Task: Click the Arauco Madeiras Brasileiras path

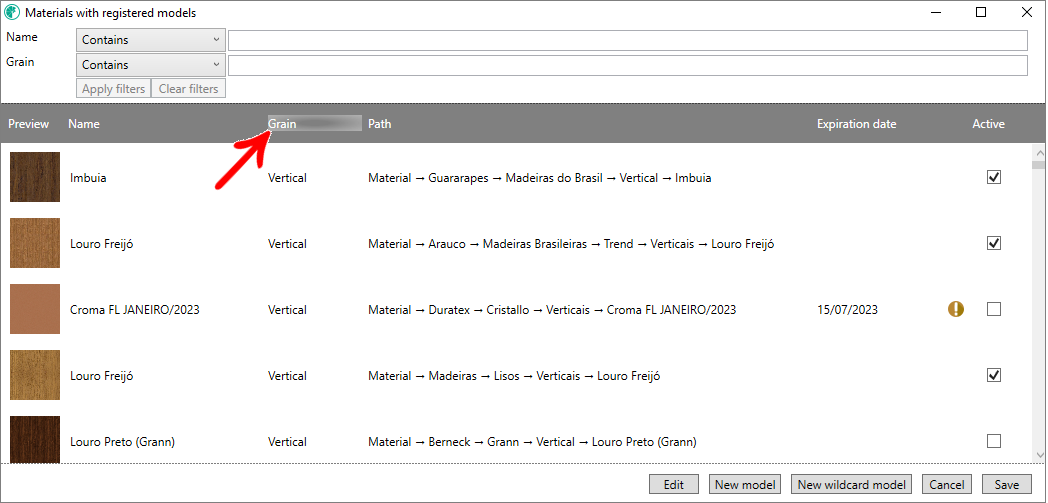Action: 571,244
